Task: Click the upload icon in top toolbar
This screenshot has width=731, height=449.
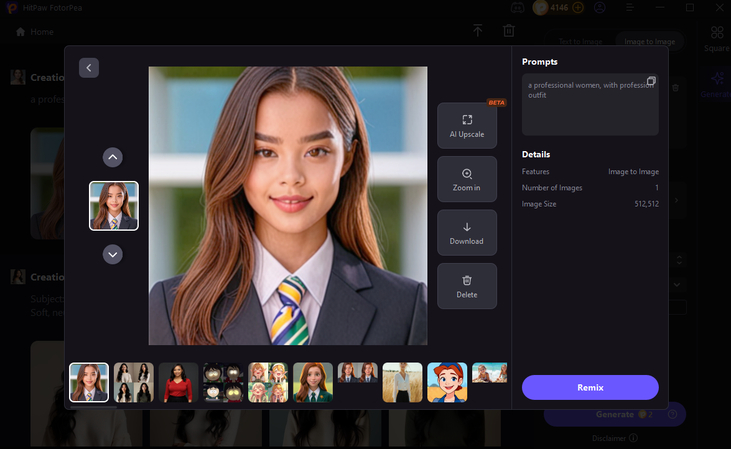Action: (x=478, y=32)
